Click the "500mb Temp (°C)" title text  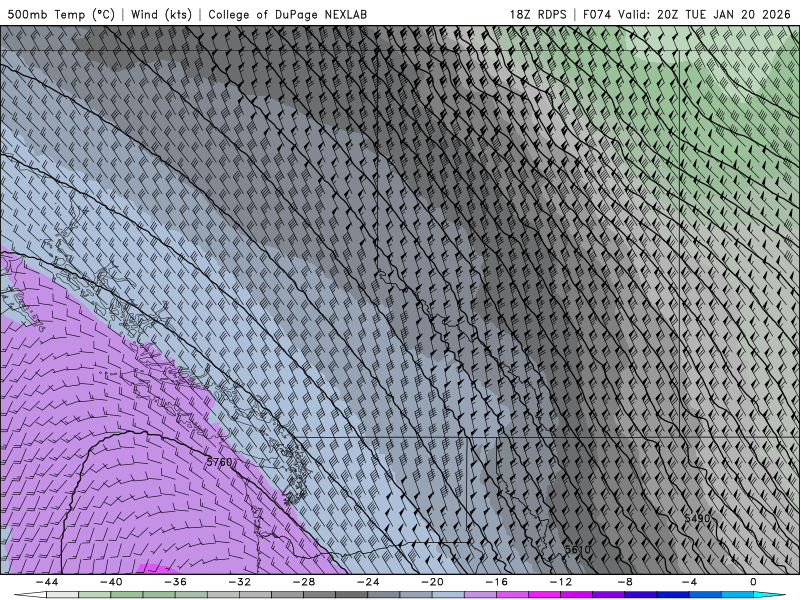[61, 14]
